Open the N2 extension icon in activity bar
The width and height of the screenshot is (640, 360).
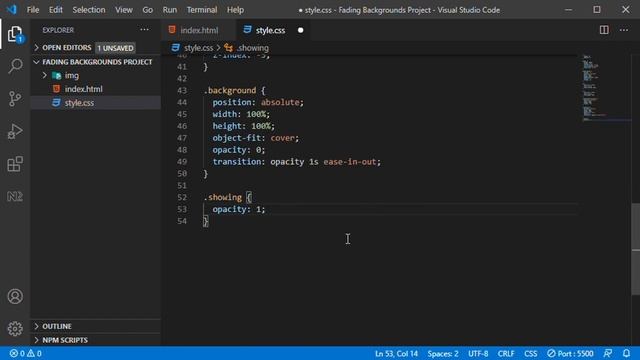pos(15,196)
